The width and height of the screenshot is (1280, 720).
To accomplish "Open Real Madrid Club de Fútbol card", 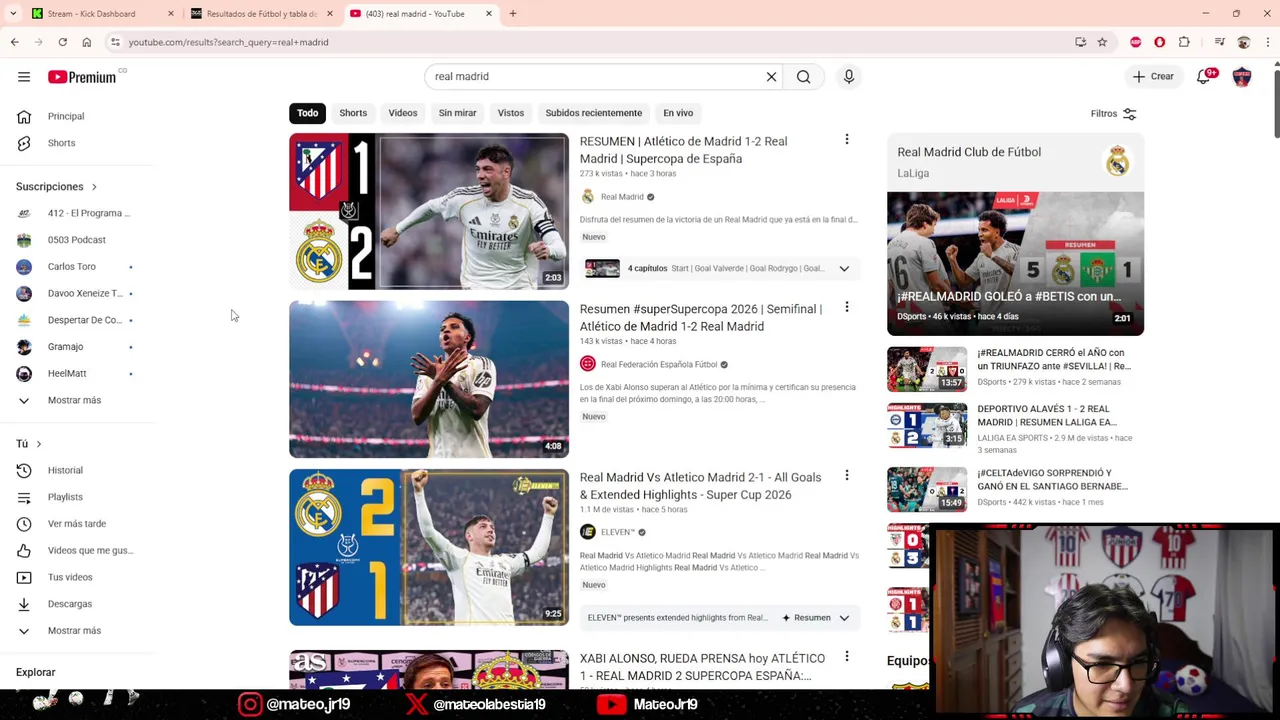I will (1015, 162).
